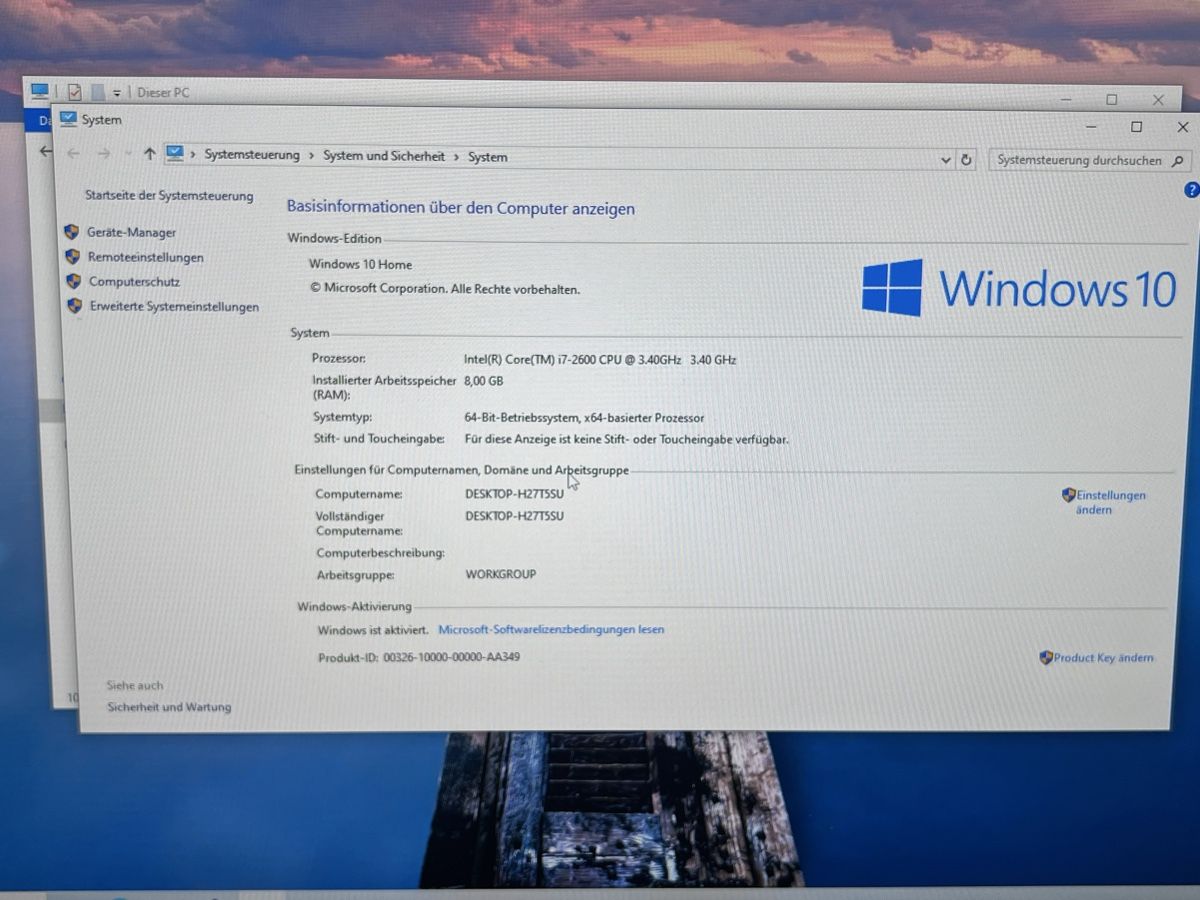Open Geräte-Manager from the sidebar
This screenshot has width=1200, height=900.
pos(131,232)
